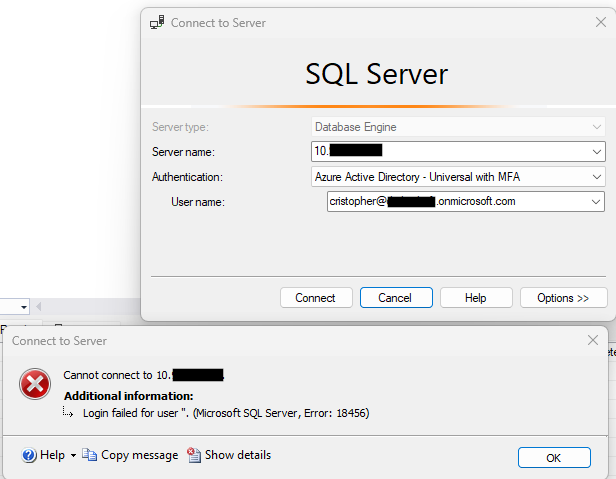The image size is (616, 479).
Task: Close the error Connect to Server dialog
Action: (x=593, y=340)
